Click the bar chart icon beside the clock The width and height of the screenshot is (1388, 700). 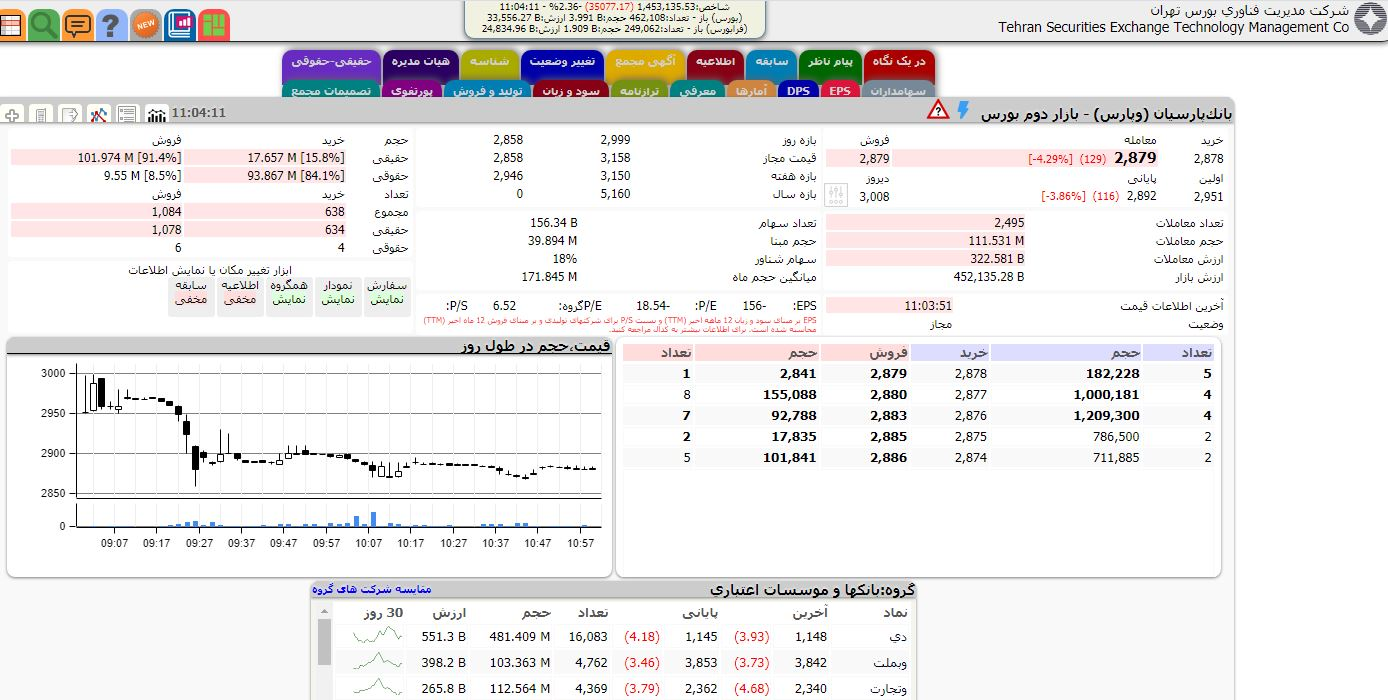tap(156, 114)
